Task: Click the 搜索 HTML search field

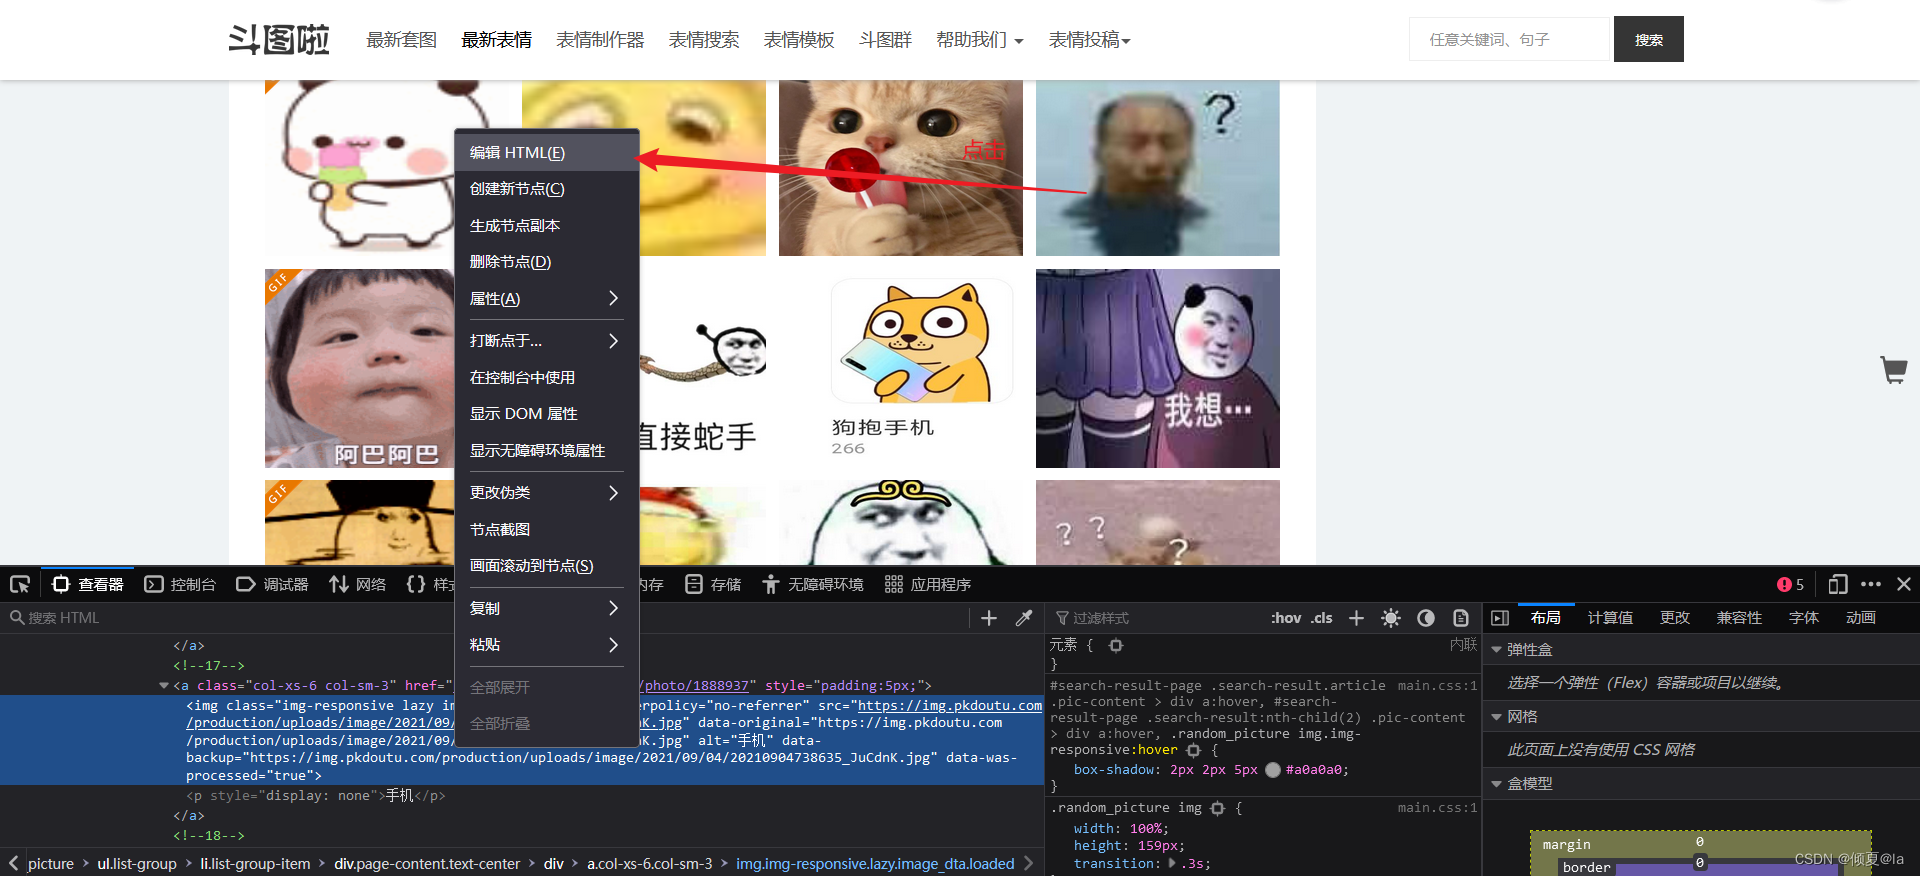Action: [x=485, y=618]
